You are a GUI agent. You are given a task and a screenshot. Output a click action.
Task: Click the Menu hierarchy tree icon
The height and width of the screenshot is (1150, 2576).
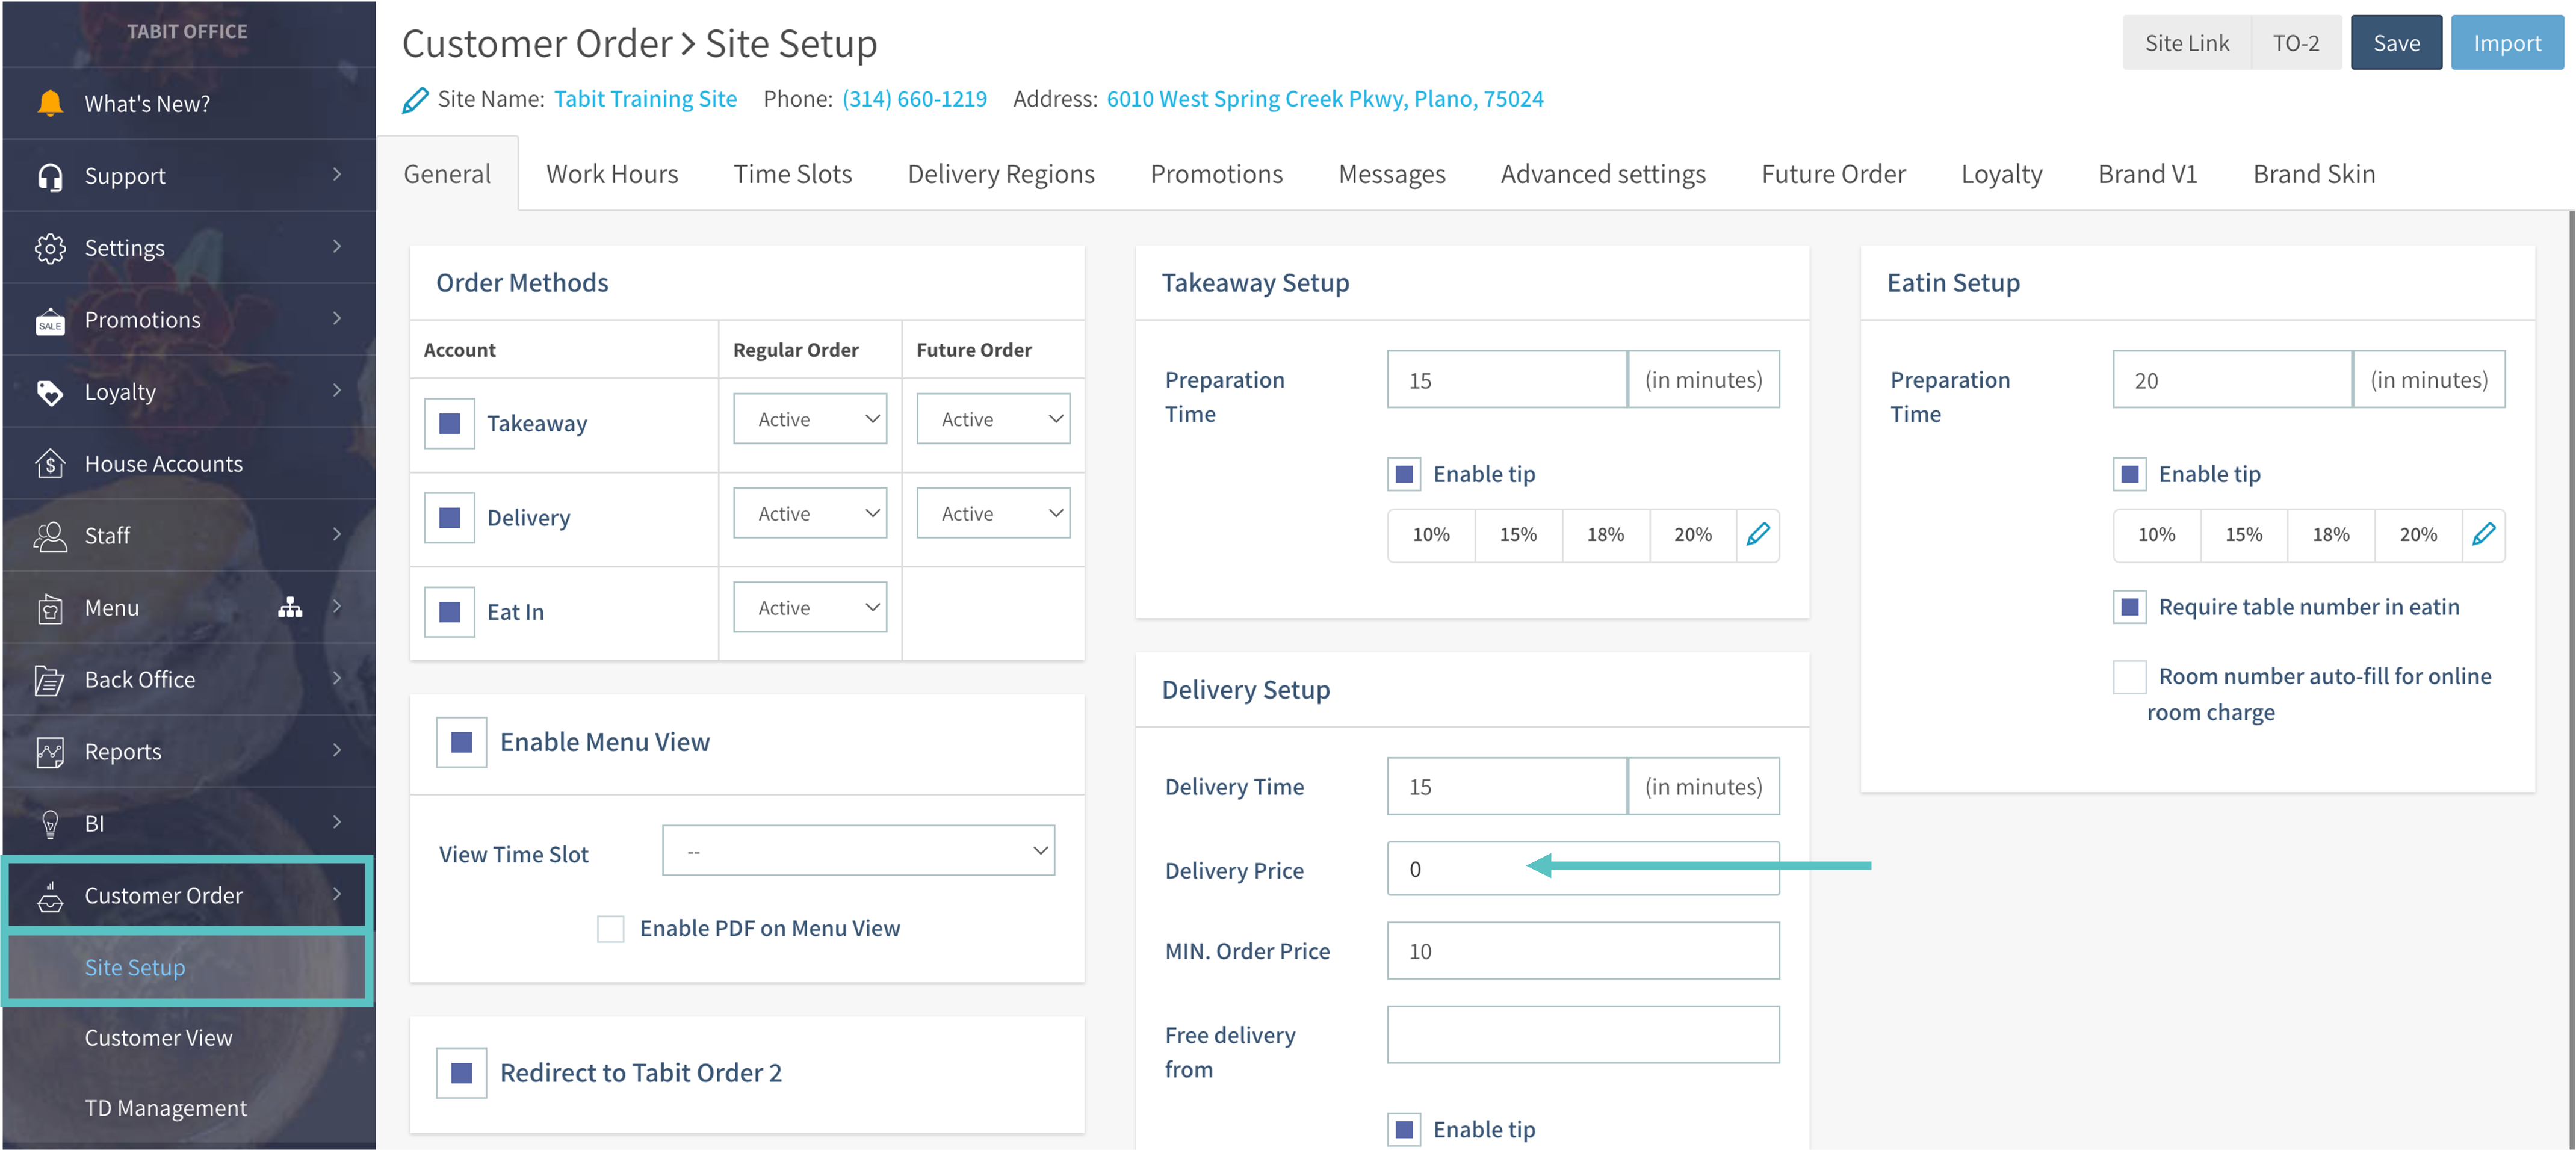point(290,607)
